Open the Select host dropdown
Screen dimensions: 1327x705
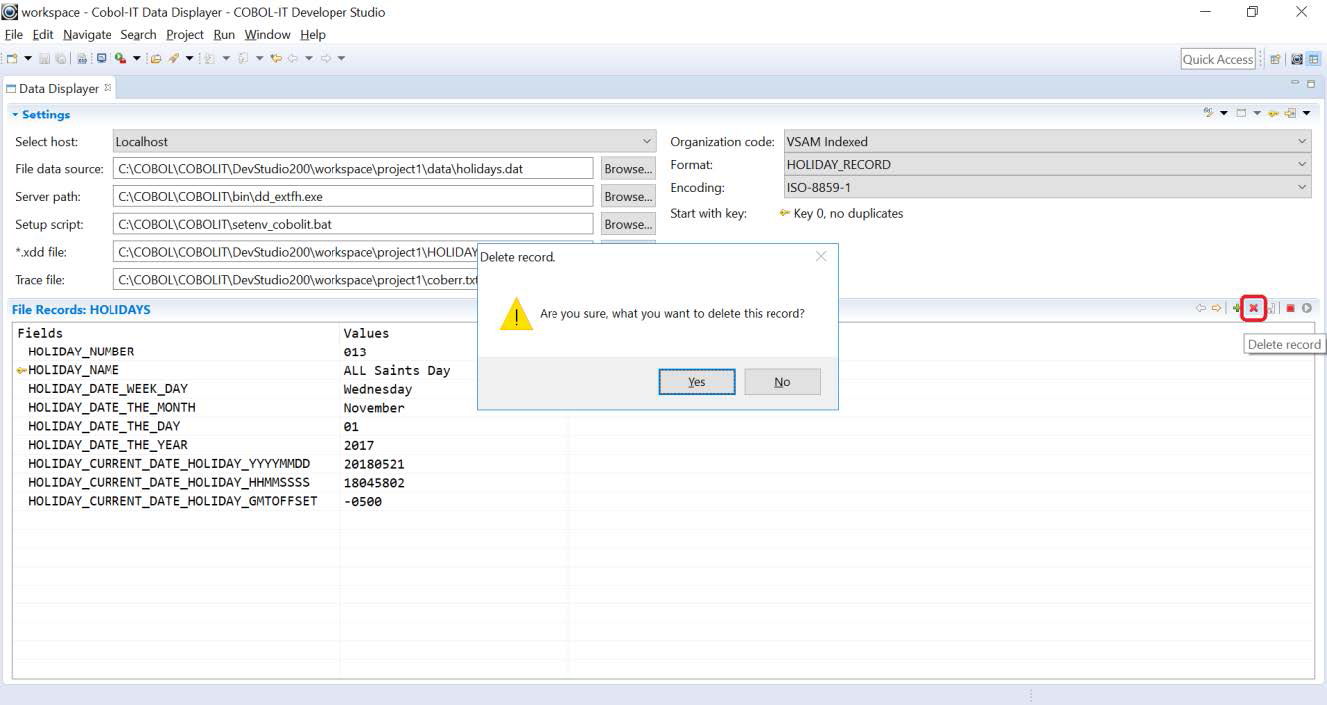click(646, 142)
